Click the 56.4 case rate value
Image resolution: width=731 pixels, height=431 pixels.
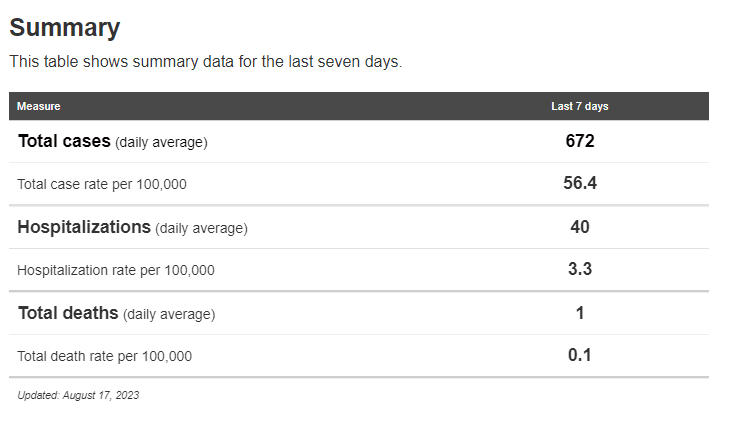pyautogui.click(x=580, y=183)
